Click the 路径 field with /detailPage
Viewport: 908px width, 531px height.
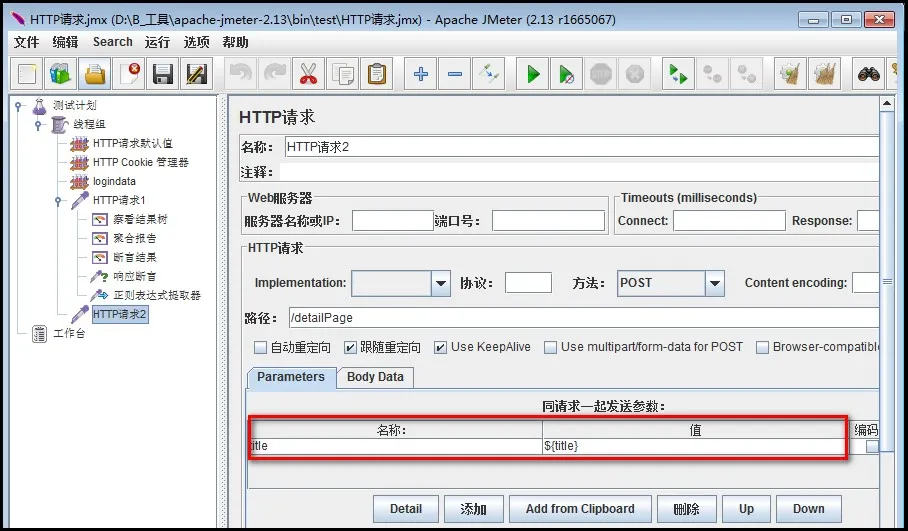(x=584, y=318)
